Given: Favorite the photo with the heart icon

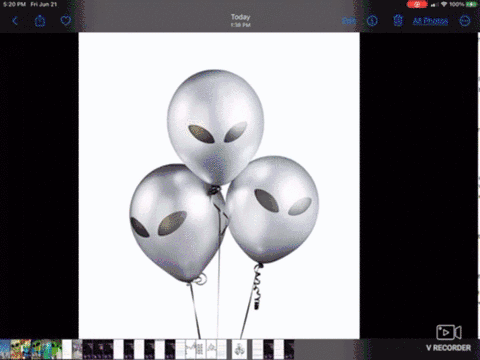Looking at the screenshot, I should (x=66, y=21).
